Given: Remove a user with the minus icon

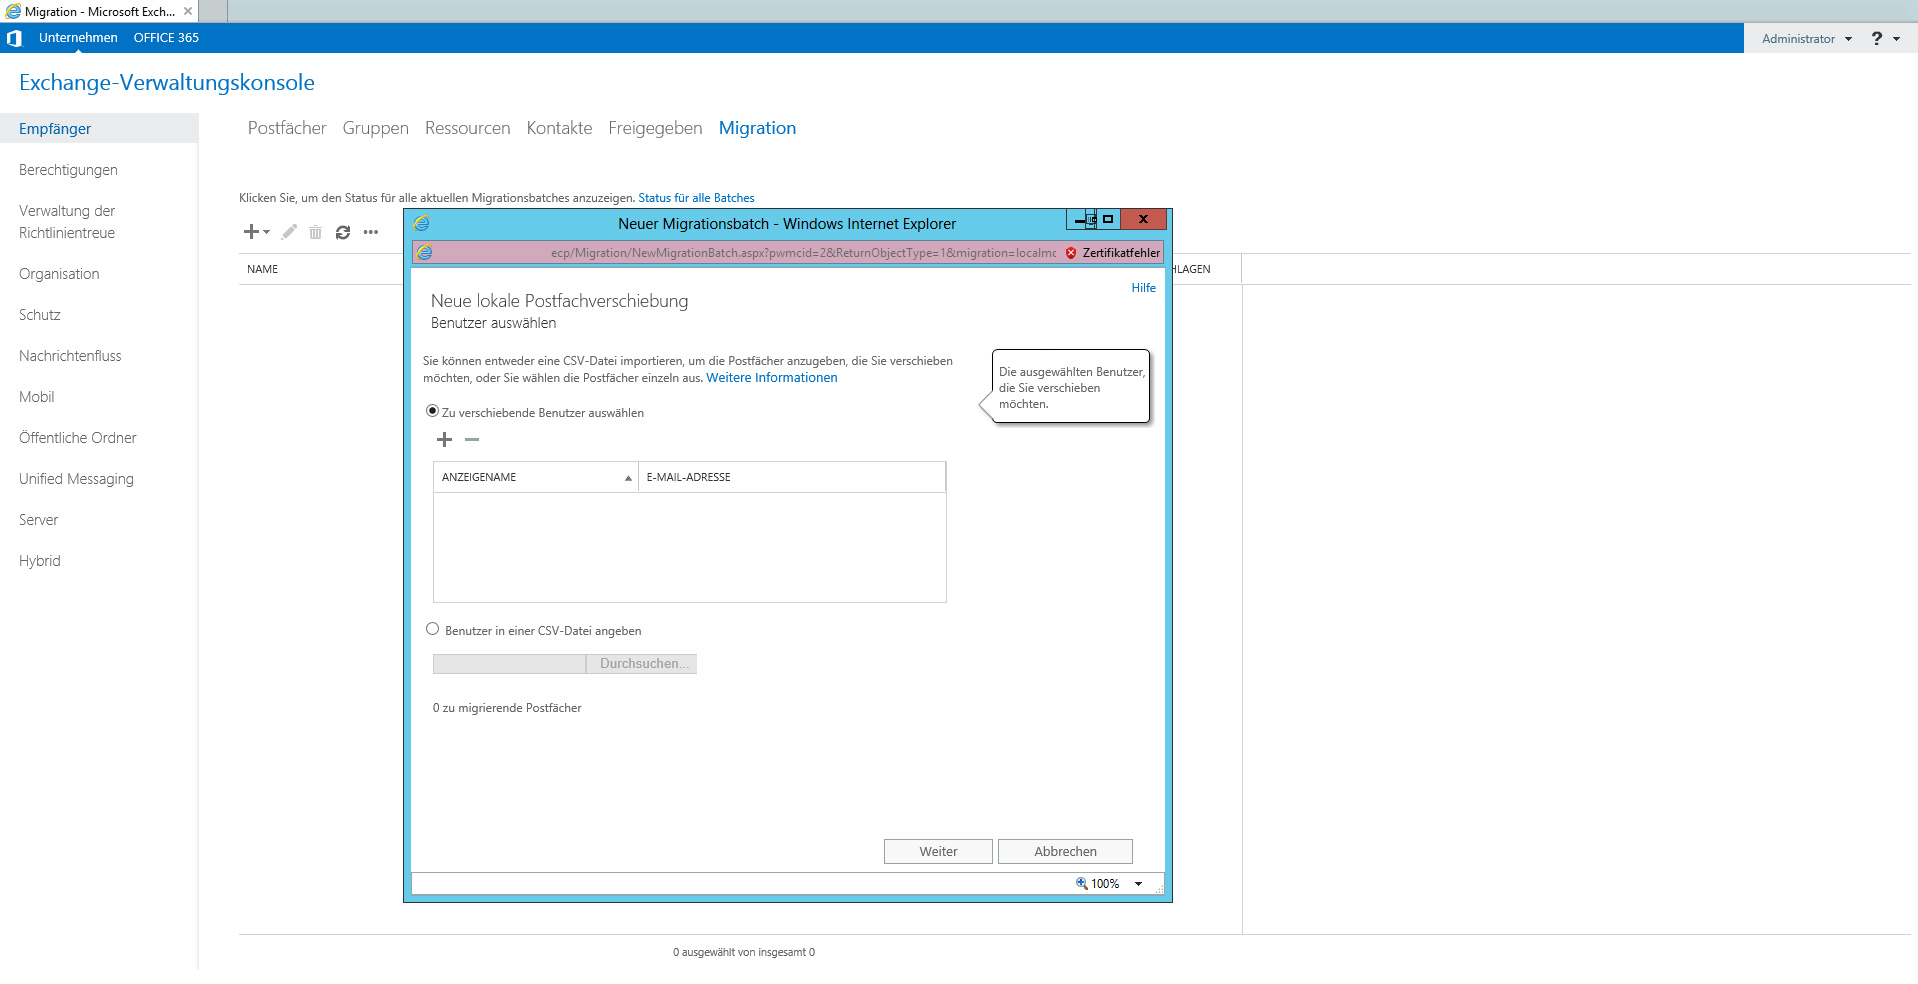Looking at the screenshot, I should (472, 440).
